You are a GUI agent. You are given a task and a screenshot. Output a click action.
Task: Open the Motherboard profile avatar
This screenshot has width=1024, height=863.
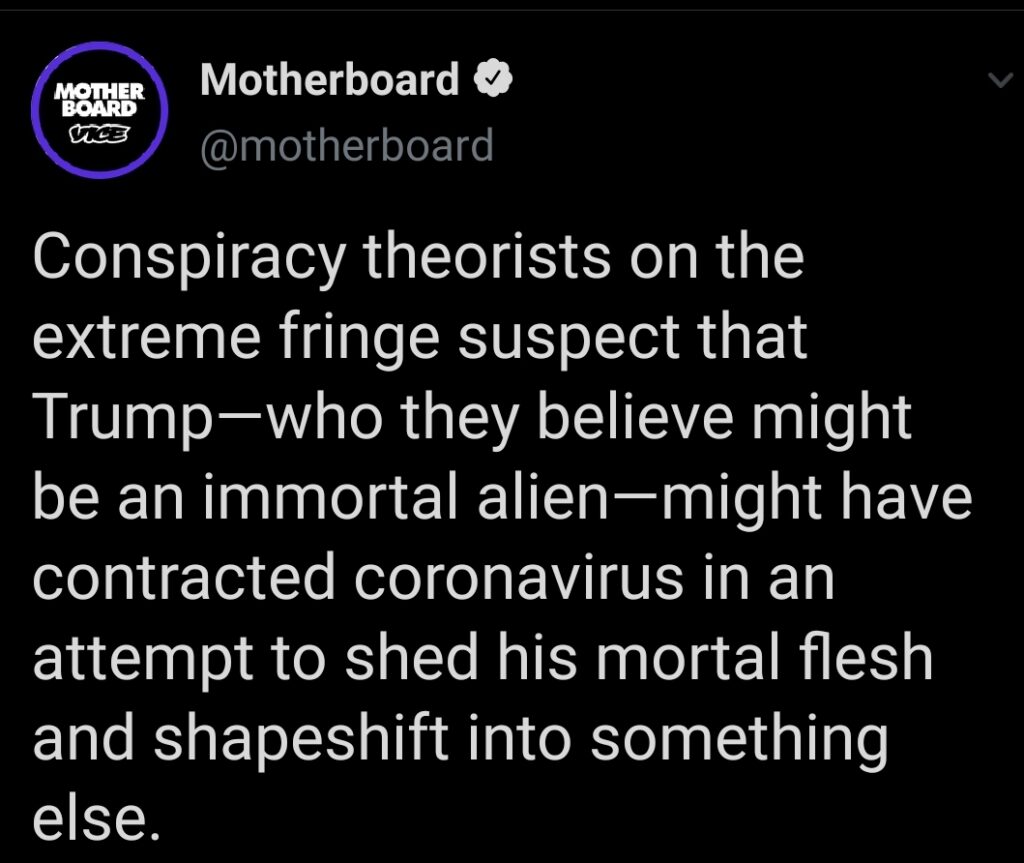99,110
